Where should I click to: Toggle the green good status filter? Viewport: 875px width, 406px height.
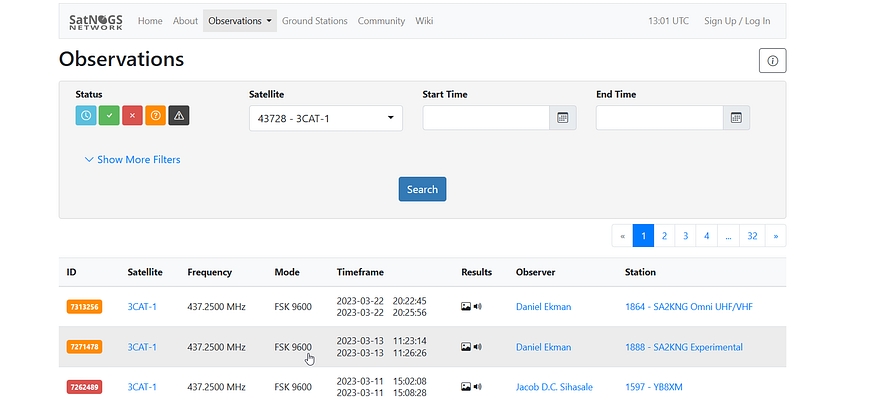pos(109,116)
